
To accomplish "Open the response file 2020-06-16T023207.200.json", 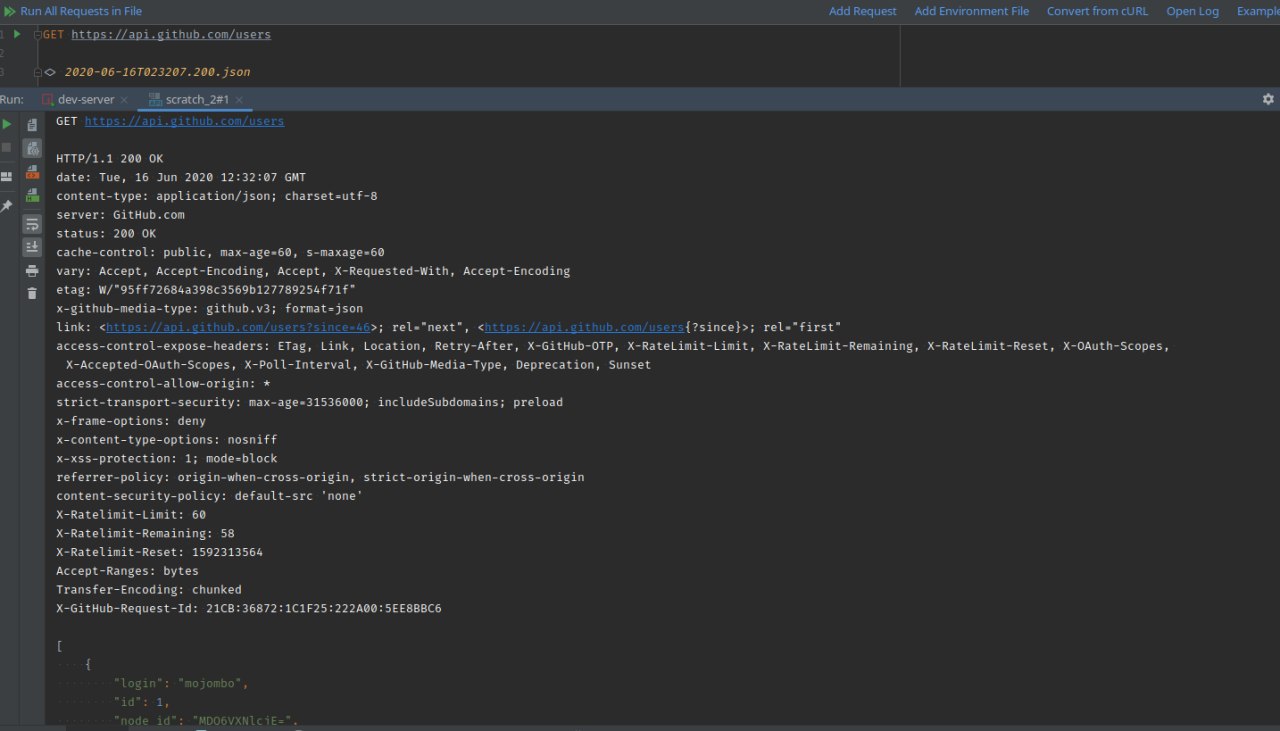I will click(157, 72).
